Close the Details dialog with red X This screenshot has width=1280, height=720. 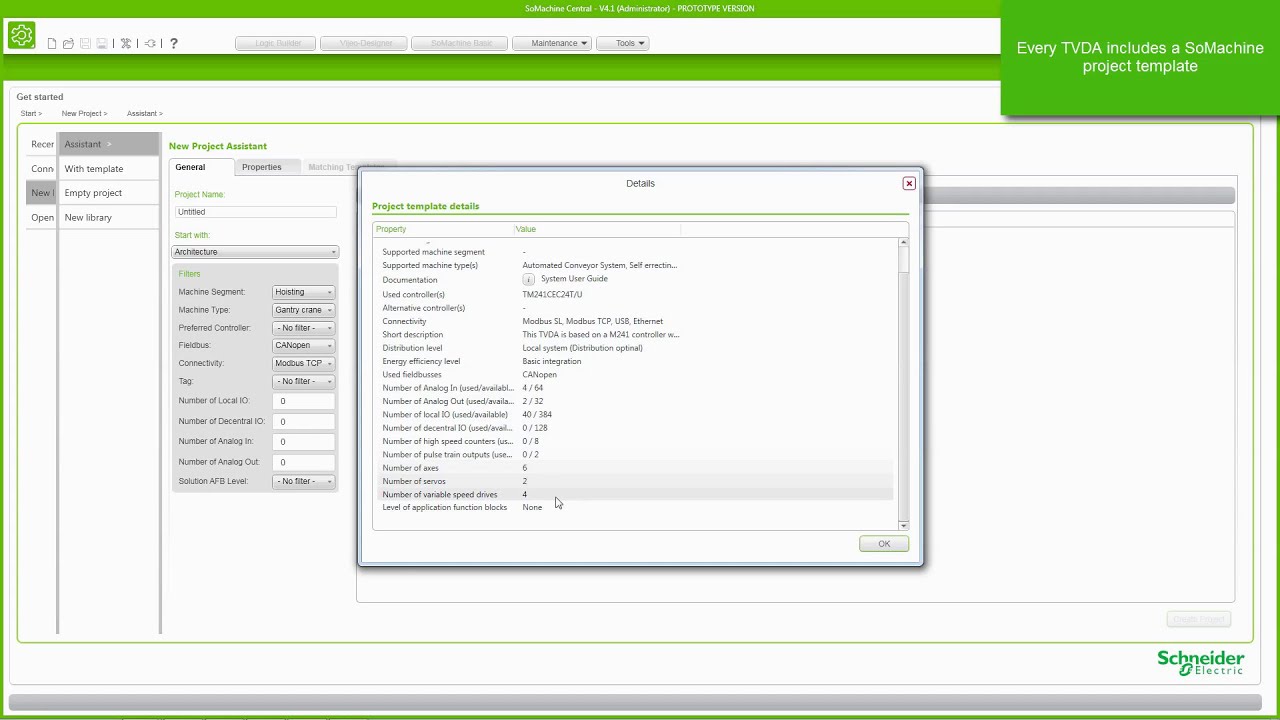pos(909,183)
